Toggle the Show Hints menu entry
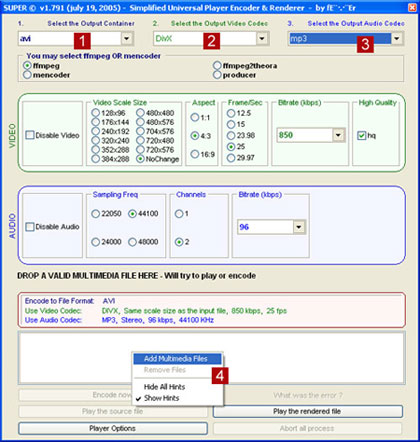Screen dimensions: 420x442 [177, 398]
